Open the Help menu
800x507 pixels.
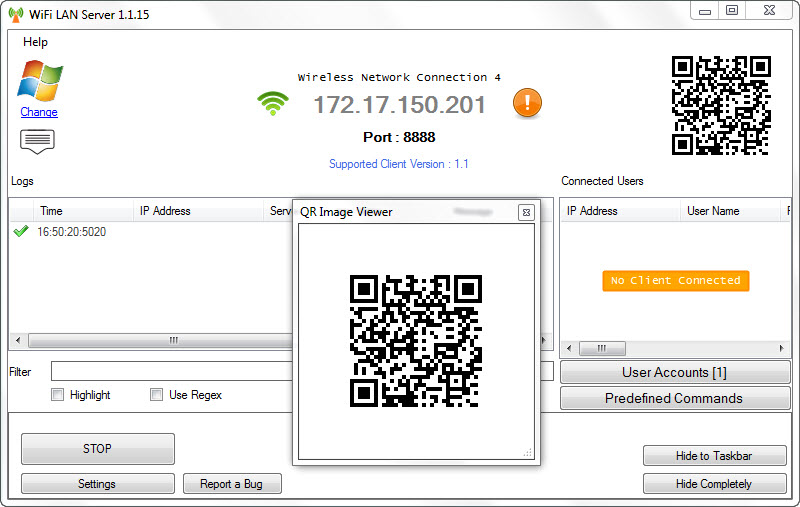coord(35,42)
